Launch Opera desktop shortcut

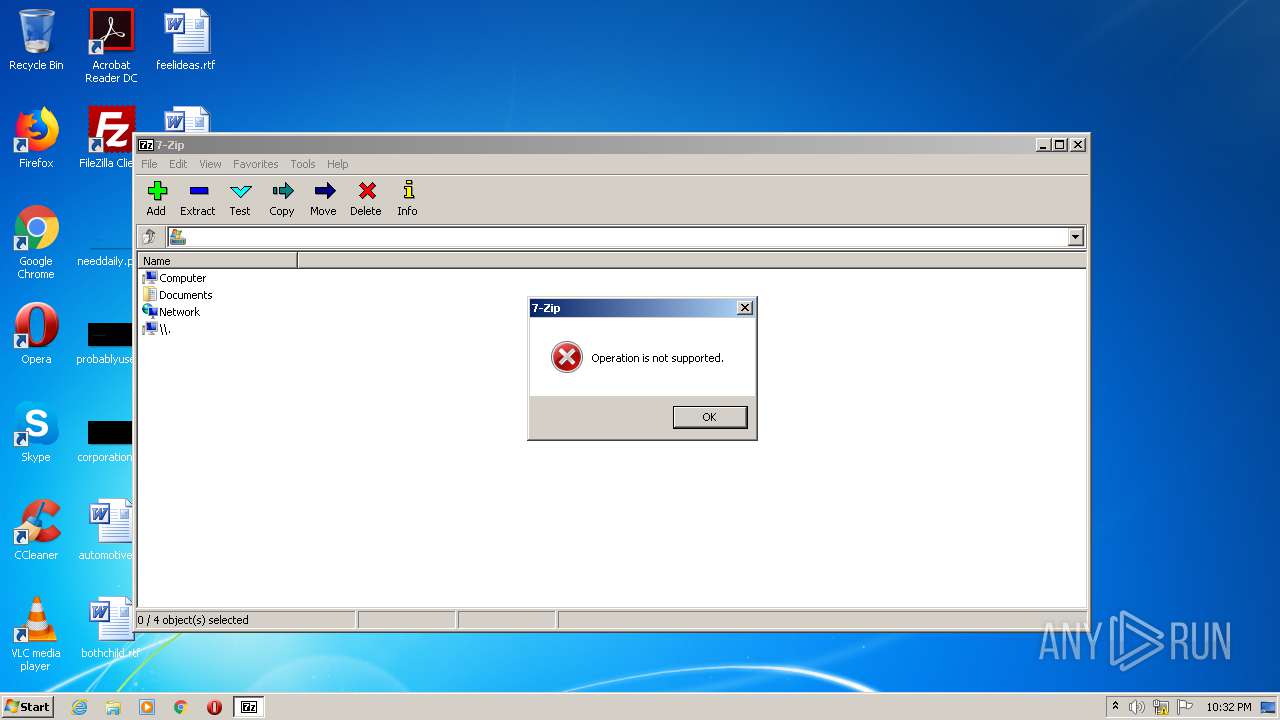pos(36,334)
